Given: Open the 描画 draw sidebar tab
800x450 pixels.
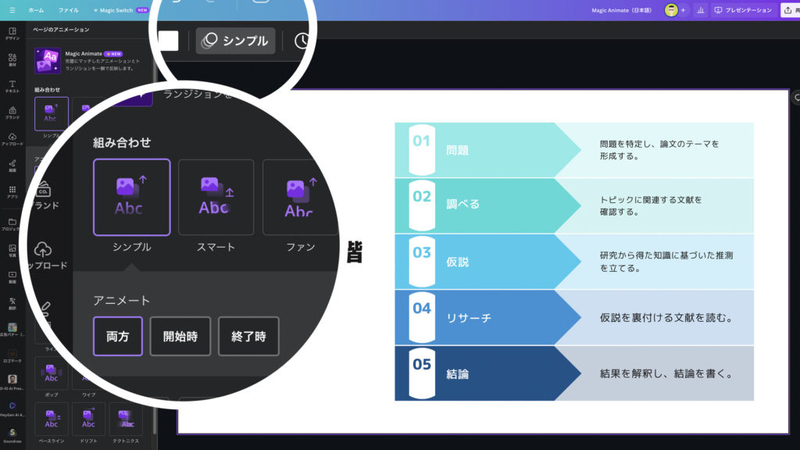Looking at the screenshot, I should tap(12, 166).
